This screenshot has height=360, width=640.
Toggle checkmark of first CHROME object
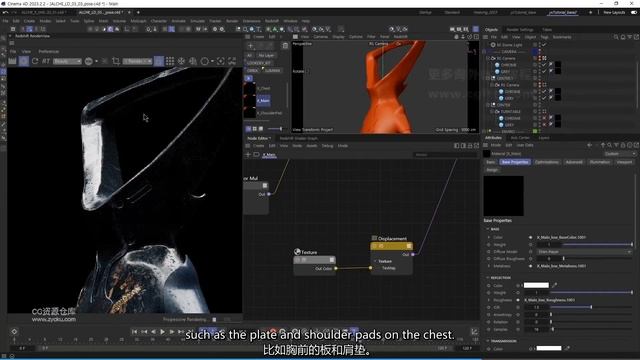coord(544,65)
